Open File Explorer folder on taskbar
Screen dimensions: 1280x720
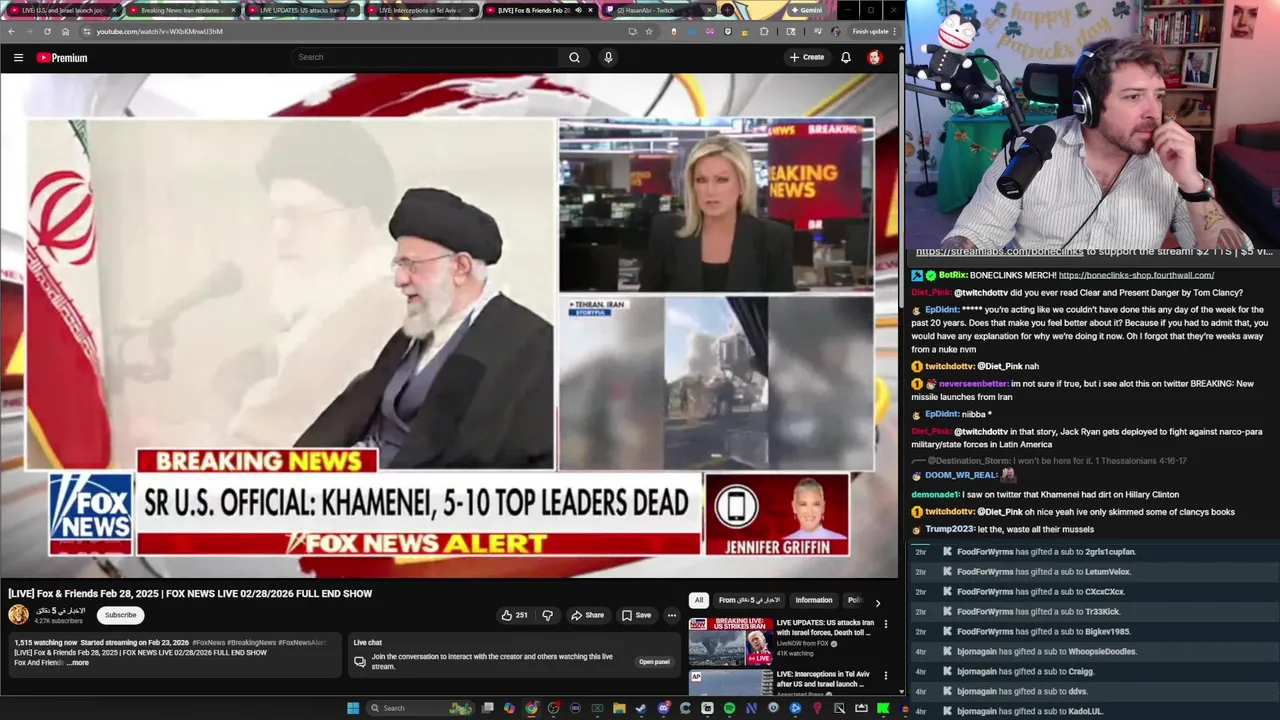[619, 708]
